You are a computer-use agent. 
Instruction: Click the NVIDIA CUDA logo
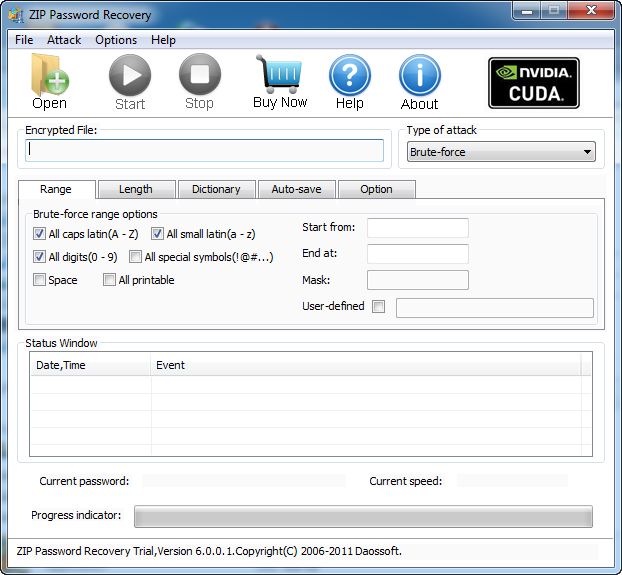(534, 82)
